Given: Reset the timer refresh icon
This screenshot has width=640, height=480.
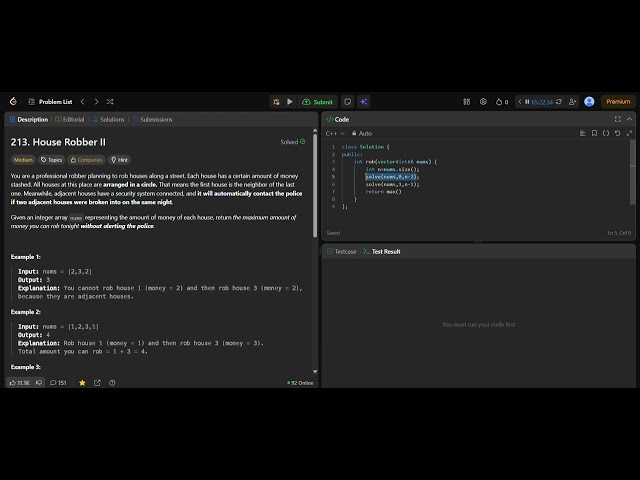Looking at the screenshot, I should [x=559, y=102].
